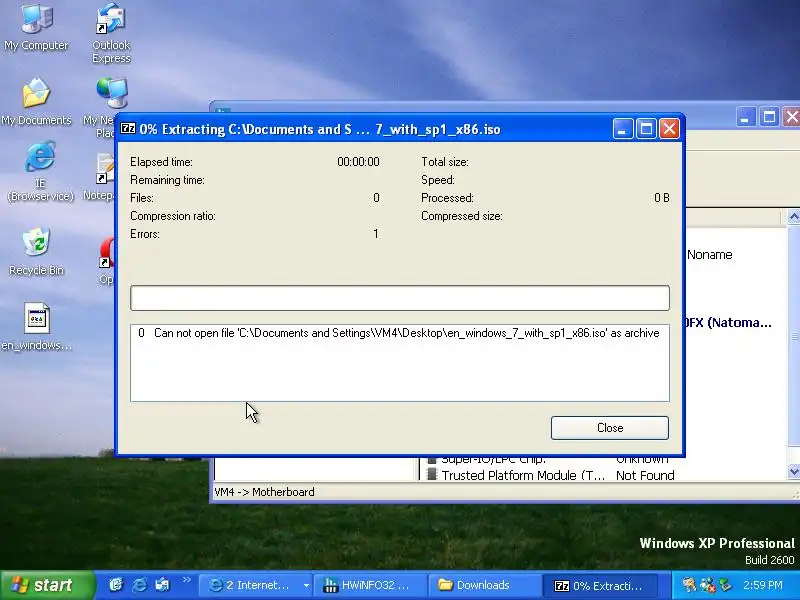
Task: Select the en_windows ISO file on desktop
Action: click(x=36, y=327)
